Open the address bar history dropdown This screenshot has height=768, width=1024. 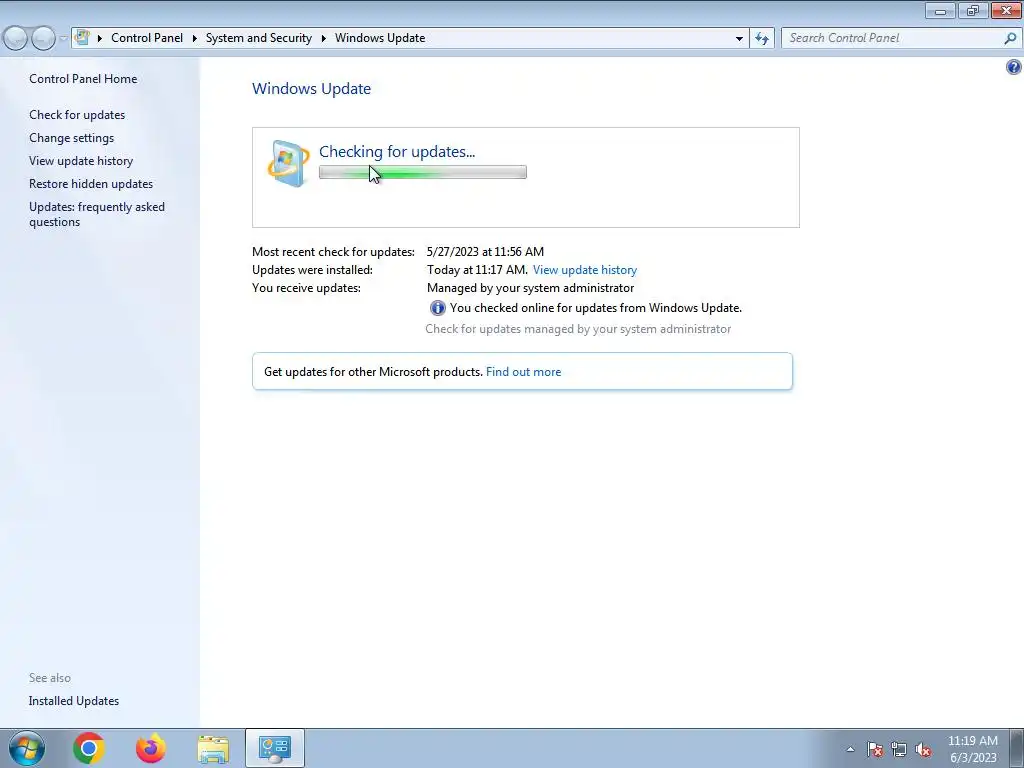pyautogui.click(x=739, y=38)
